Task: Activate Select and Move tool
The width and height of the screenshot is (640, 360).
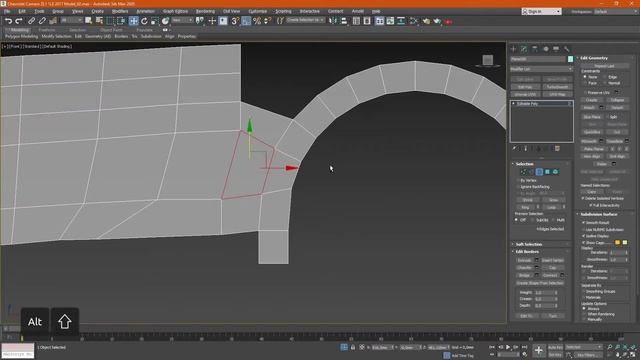Action: [133, 21]
